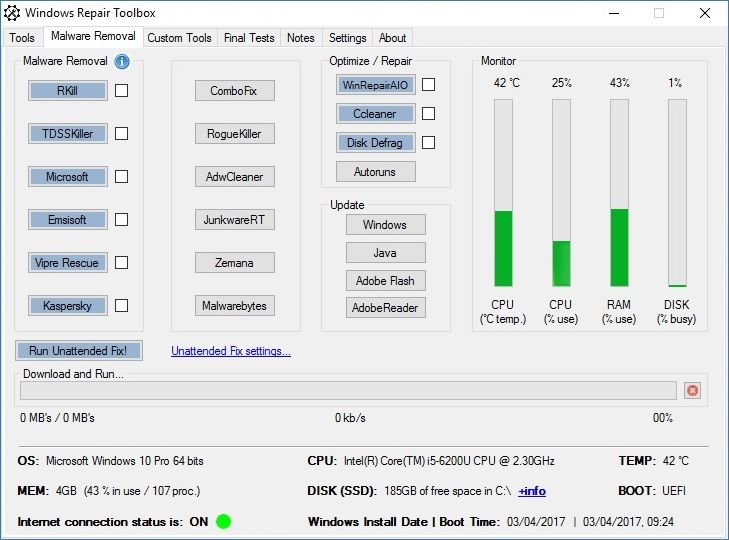This screenshot has width=729, height=540.
Task: Update Java
Action: pos(385,253)
